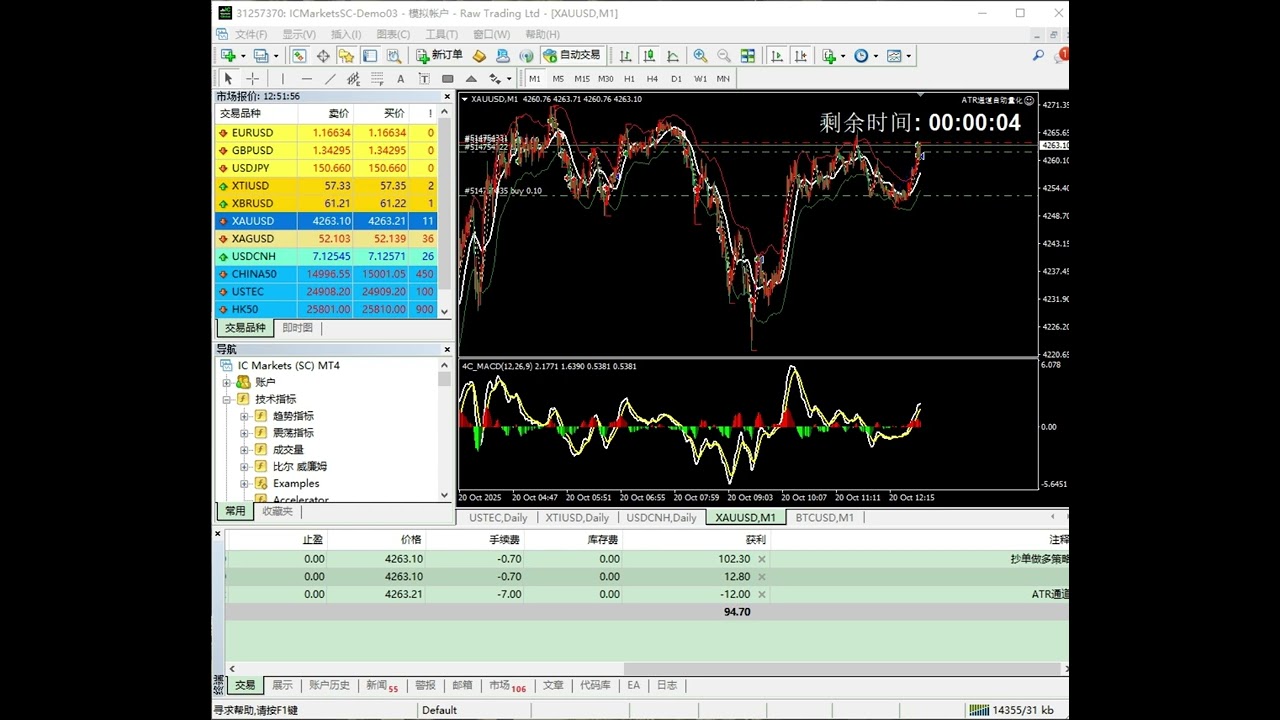The height and width of the screenshot is (720, 1280).
Task: Select the text label 'T' tool
Action: (x=424, y=78)
